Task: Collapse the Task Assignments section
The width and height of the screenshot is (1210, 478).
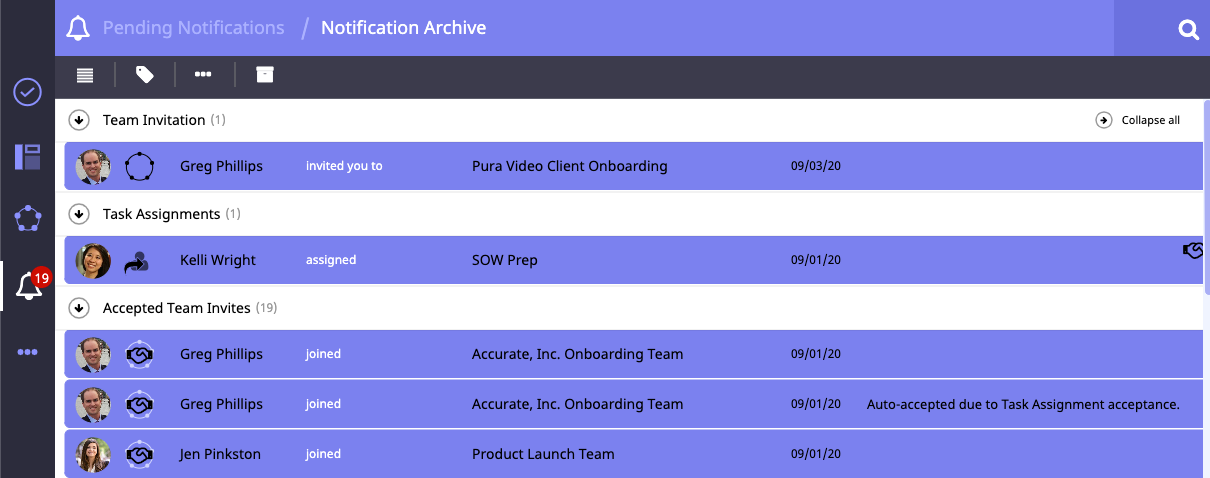Action: click(79, 214)
